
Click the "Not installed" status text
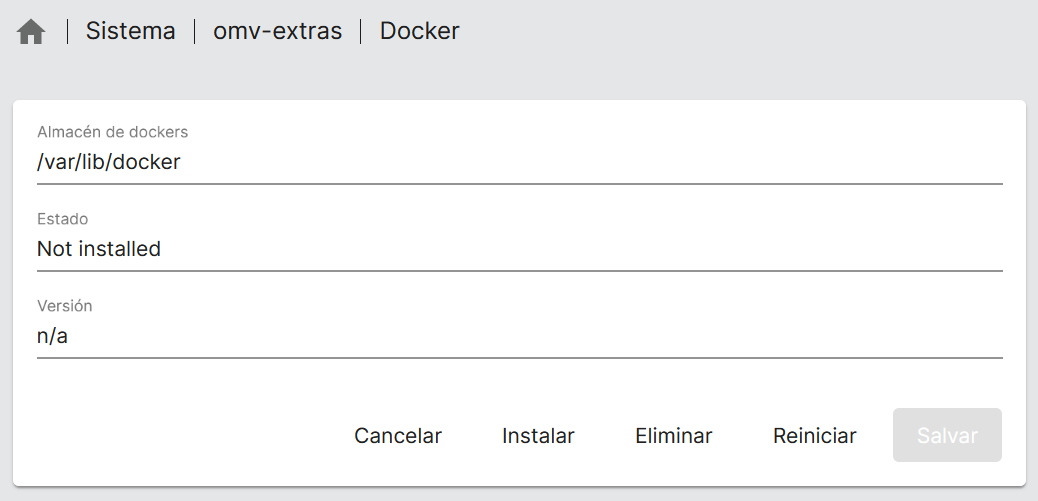tap(98, 249)
